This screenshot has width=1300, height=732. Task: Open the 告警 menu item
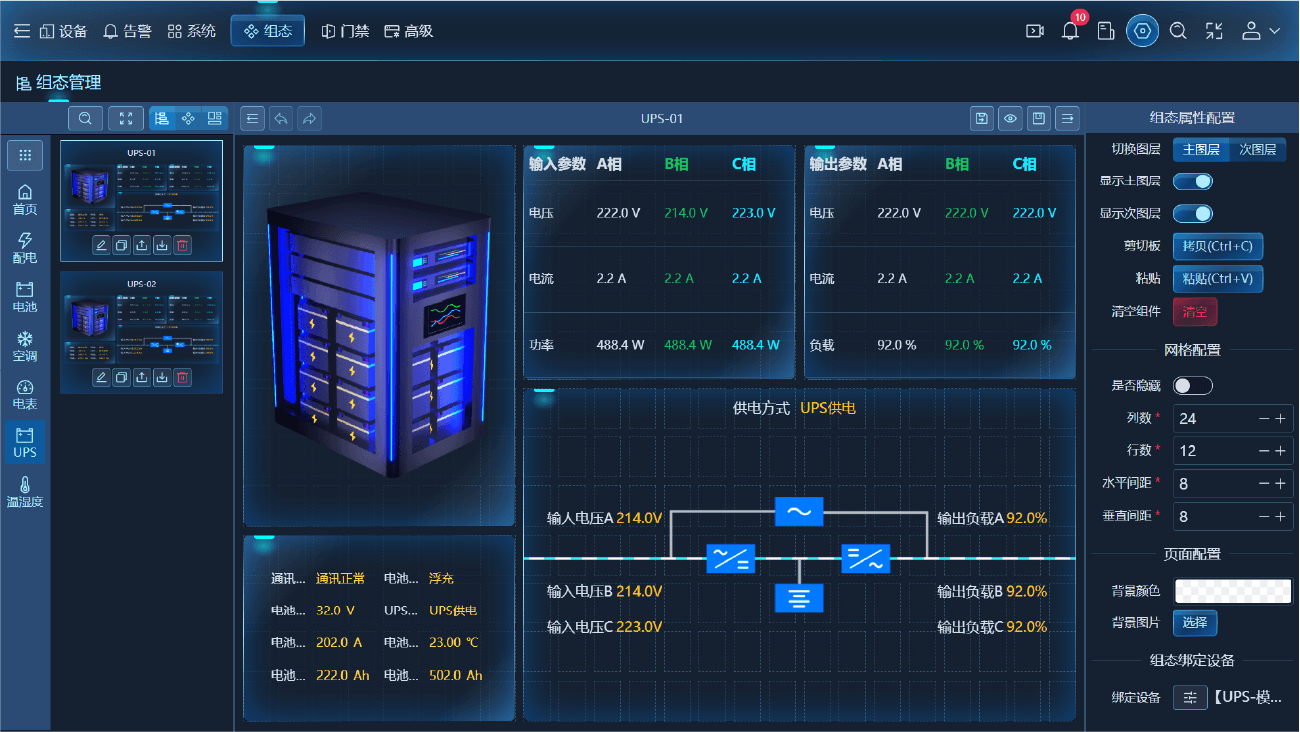[127, 31]
